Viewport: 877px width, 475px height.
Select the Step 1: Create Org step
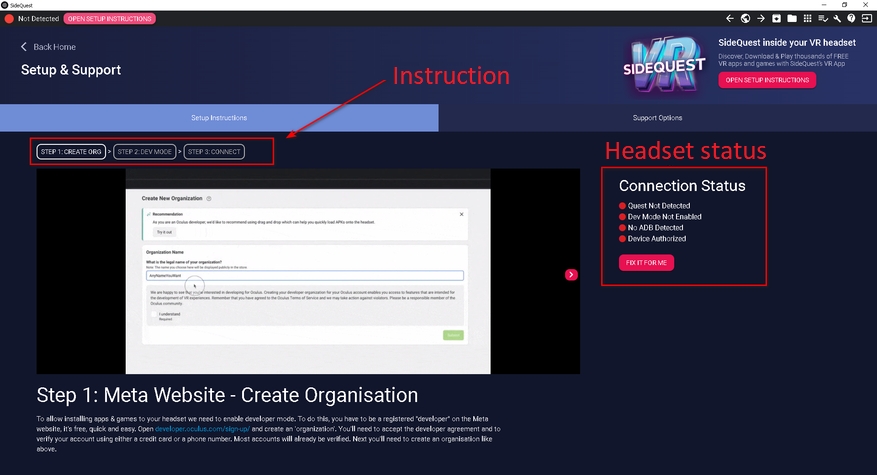71,152
